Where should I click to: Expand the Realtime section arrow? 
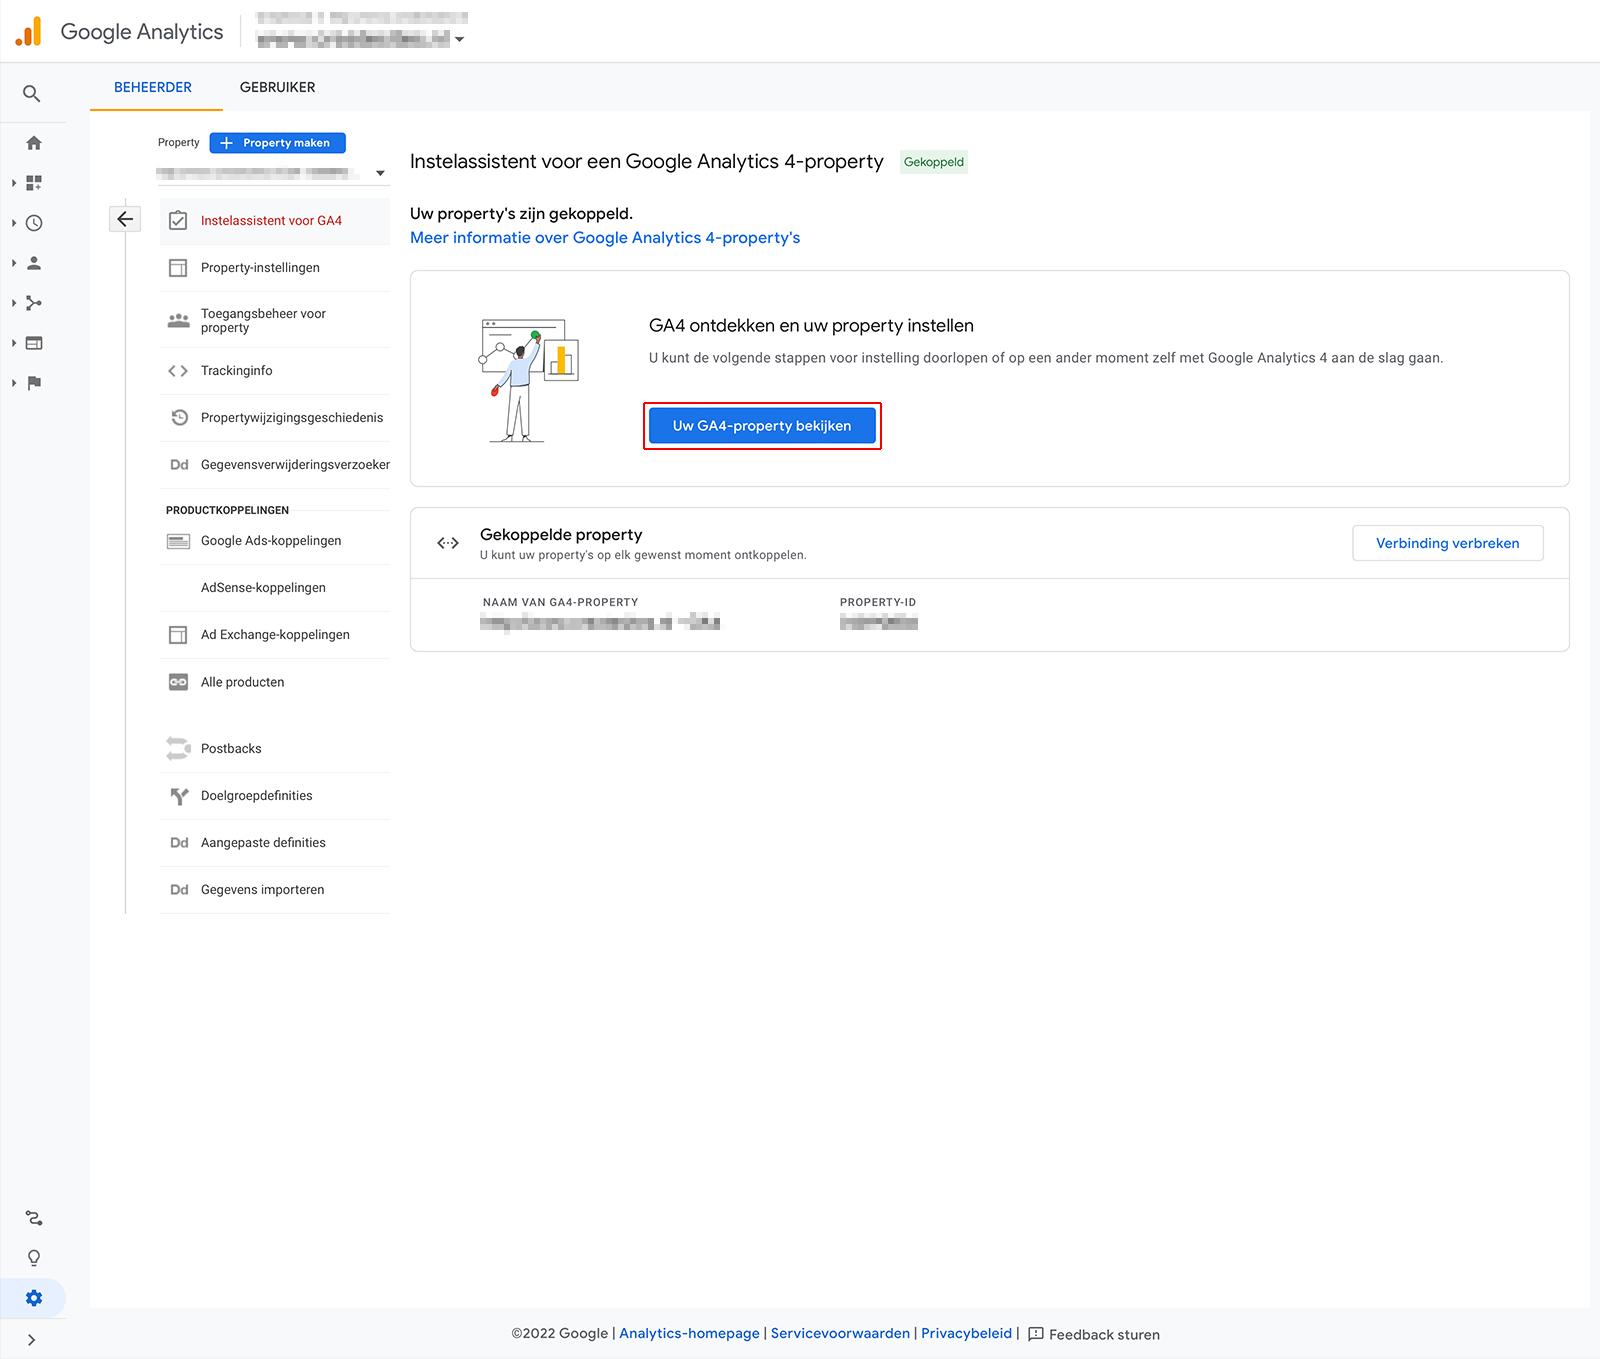14,223
